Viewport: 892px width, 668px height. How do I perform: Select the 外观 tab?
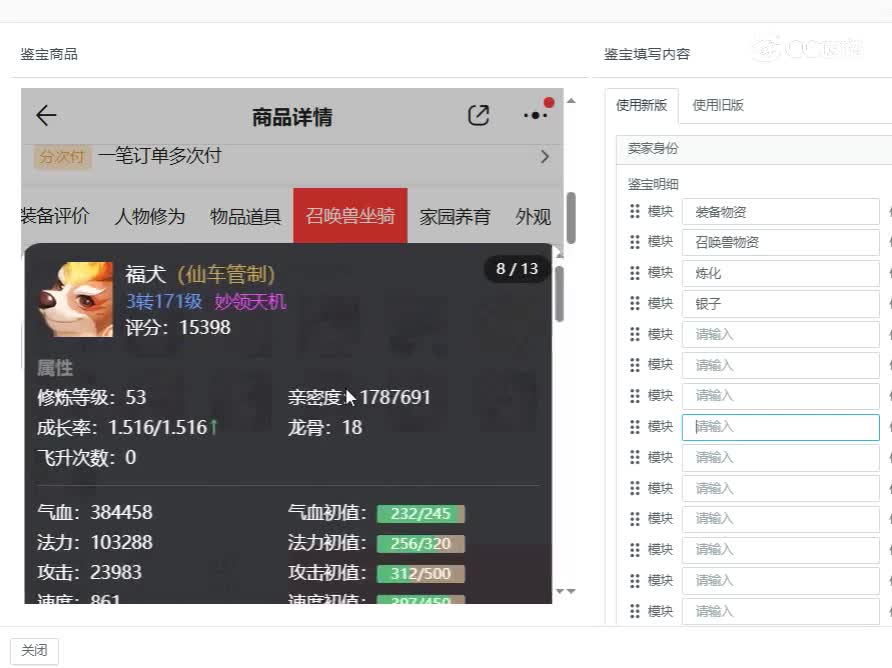tap(534, 216)
